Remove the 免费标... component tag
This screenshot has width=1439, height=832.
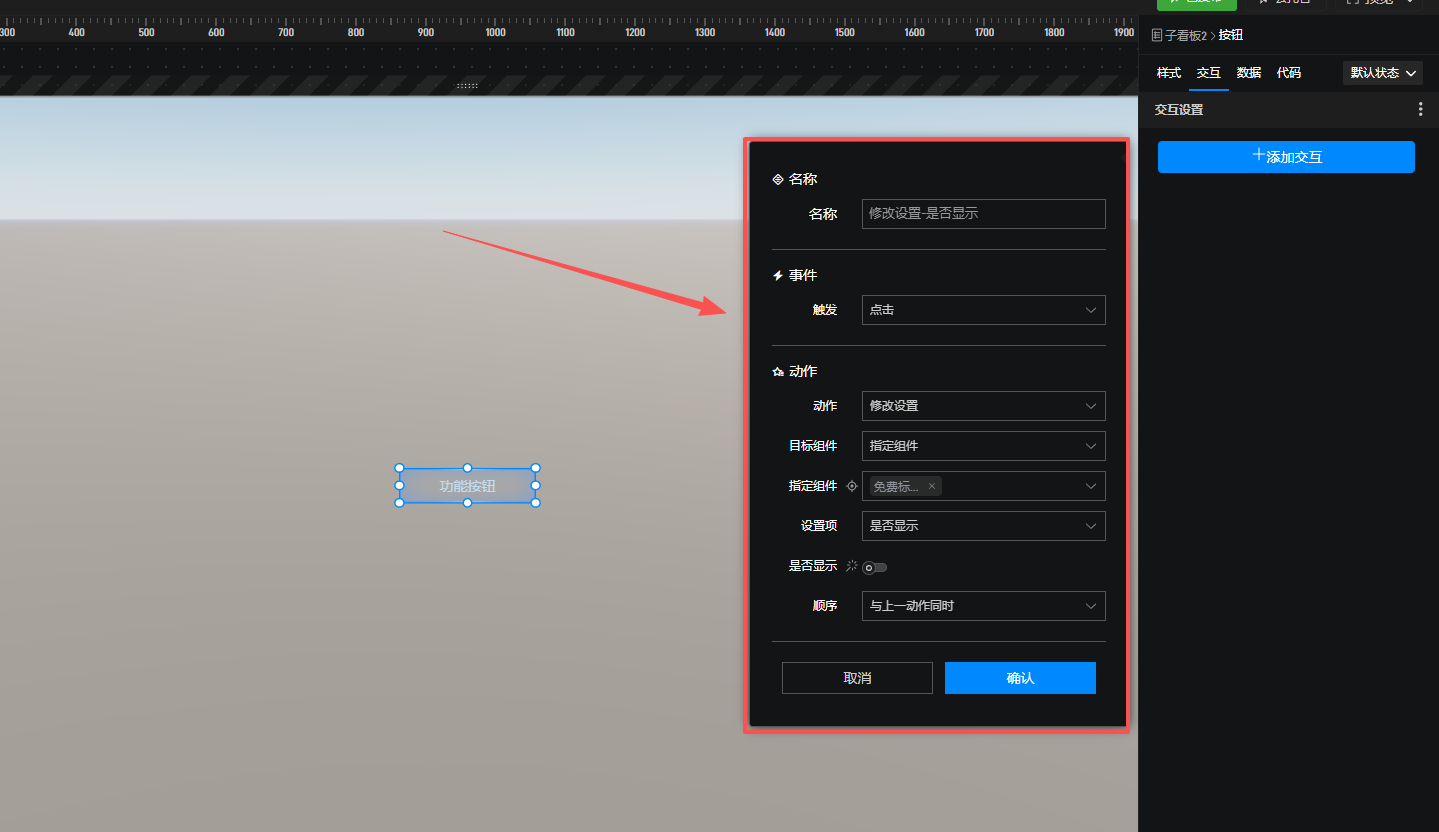(932, 486)
